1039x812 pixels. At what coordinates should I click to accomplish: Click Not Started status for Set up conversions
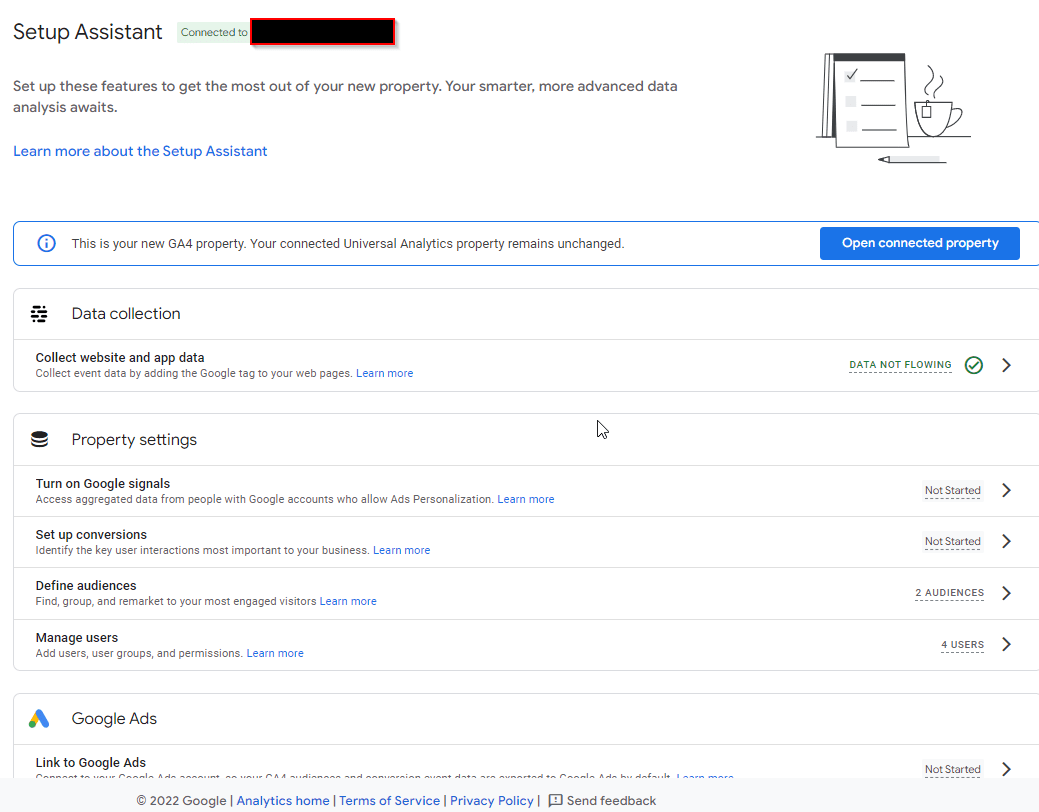point(952,542)
